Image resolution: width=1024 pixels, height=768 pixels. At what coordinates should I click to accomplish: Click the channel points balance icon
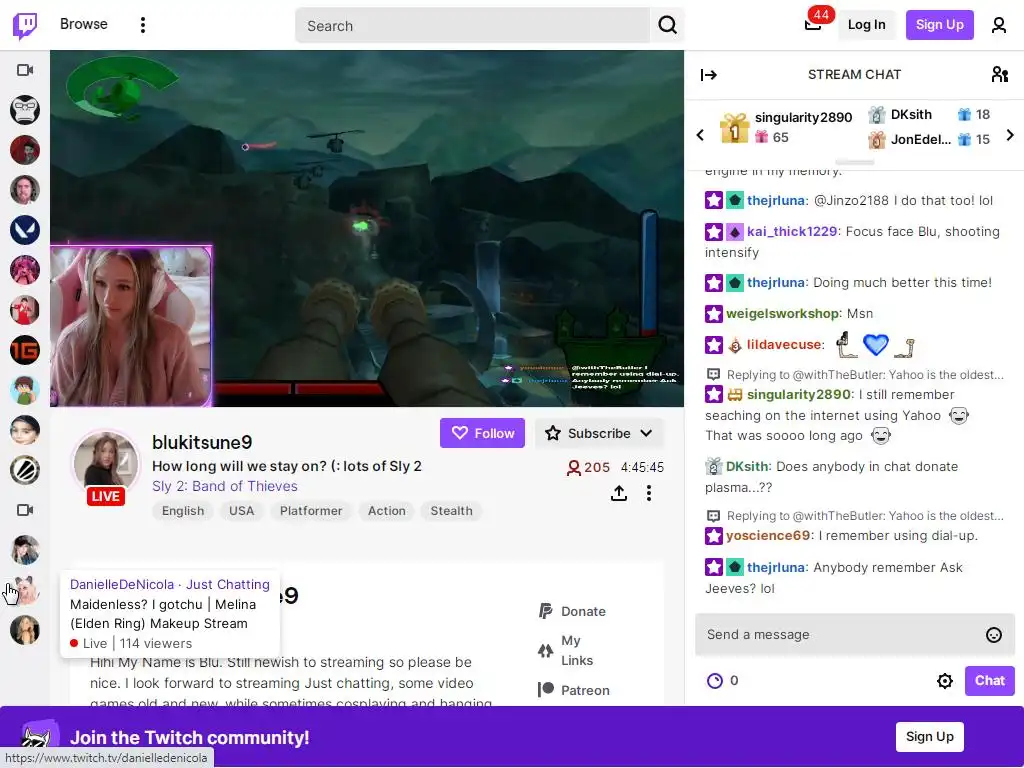pyautogui.click(x=715, y=681)
